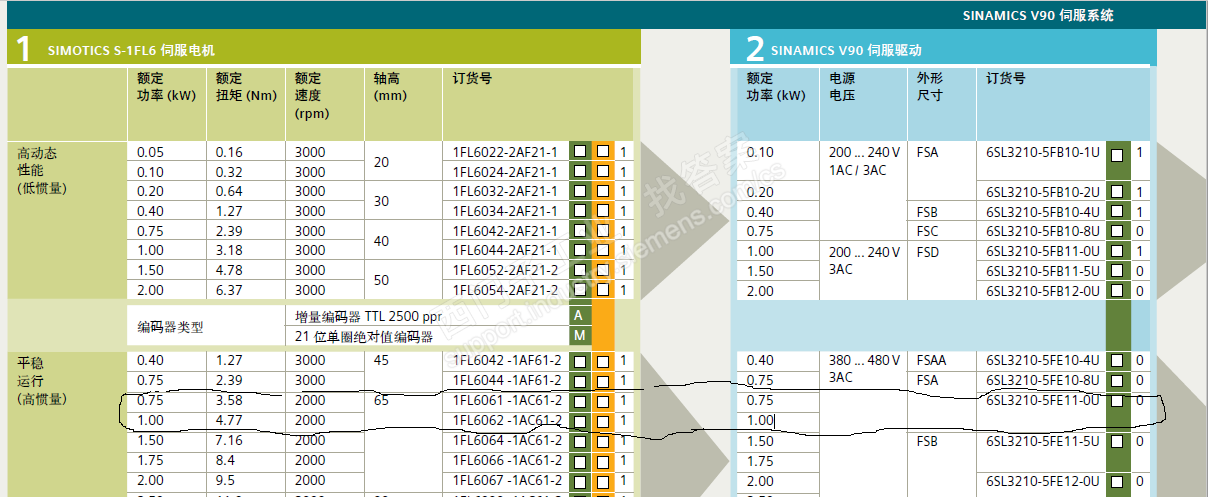The width and height of the screenshot is (1208, 497).
Task: Click the frame size 'FSC' cell
Action: [928, 231]
